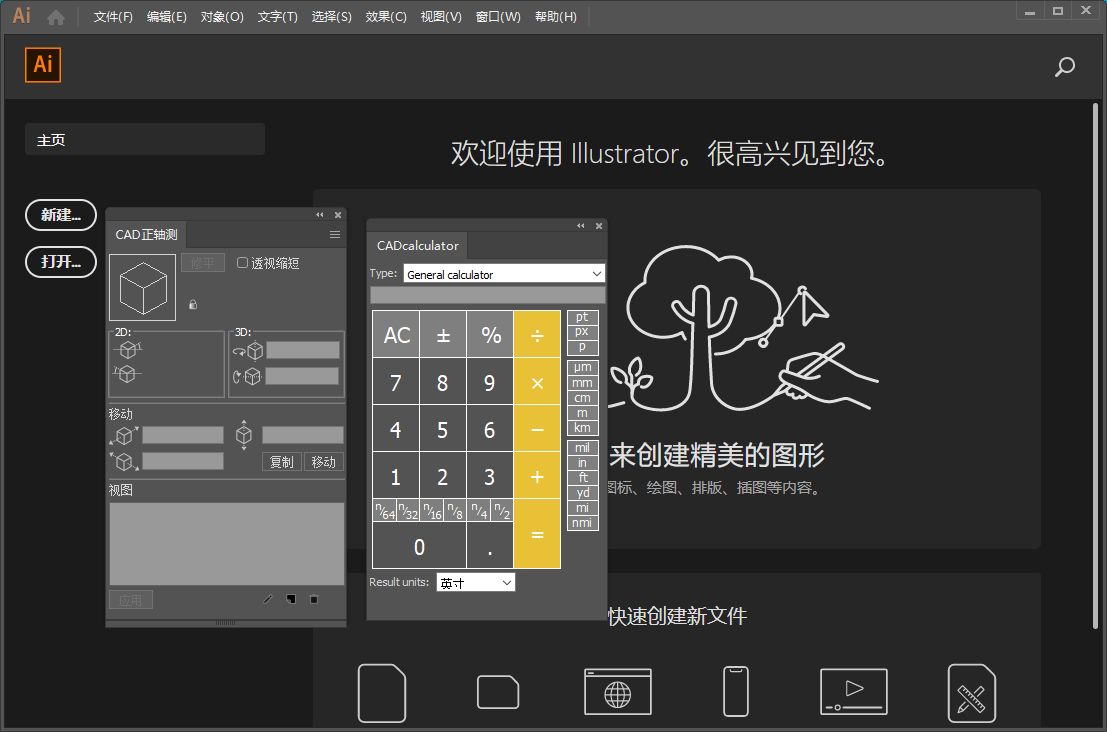
Task: Open the CAD正轴测 panel hamburger menu
Action: 335,234
